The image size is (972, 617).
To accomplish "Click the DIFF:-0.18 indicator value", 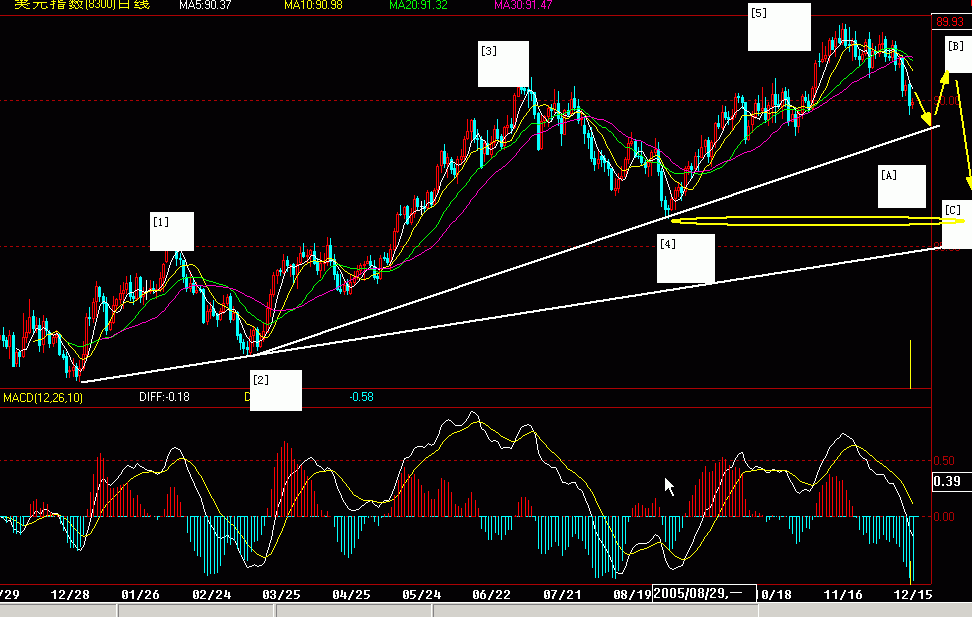I will pos(164,397).
